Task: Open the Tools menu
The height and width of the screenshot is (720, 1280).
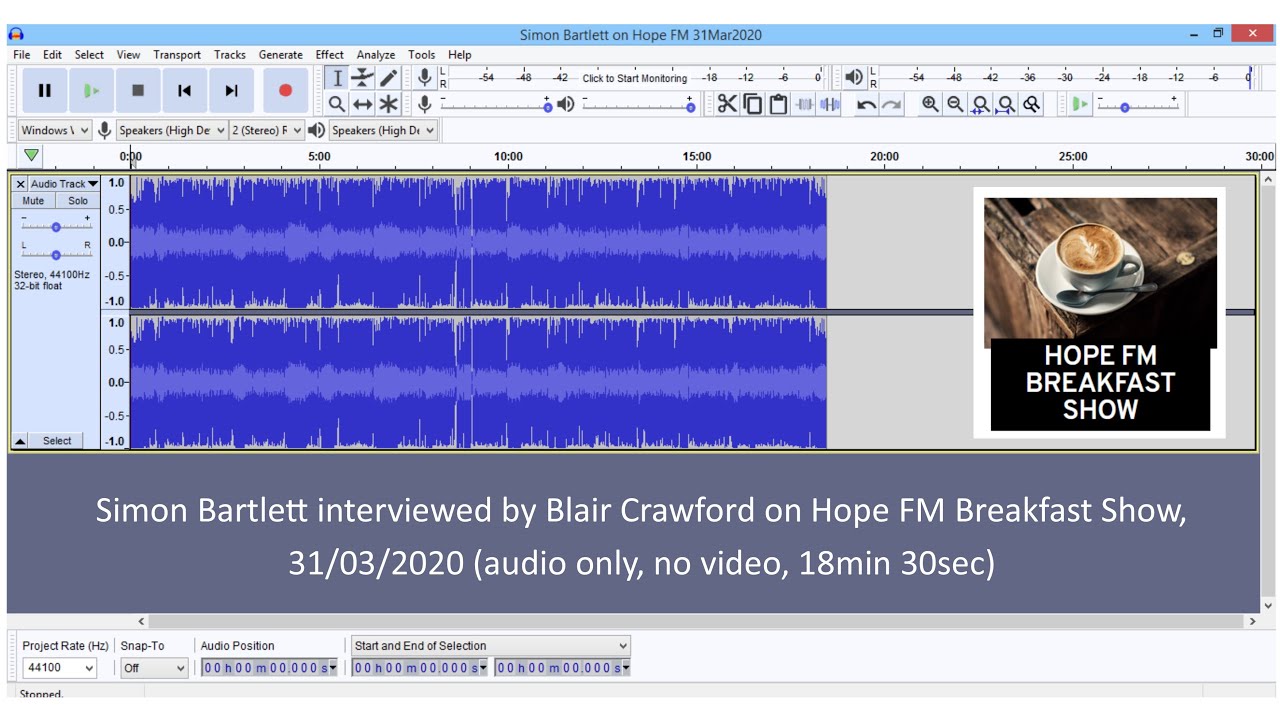Action: click(x=422, y=55)
